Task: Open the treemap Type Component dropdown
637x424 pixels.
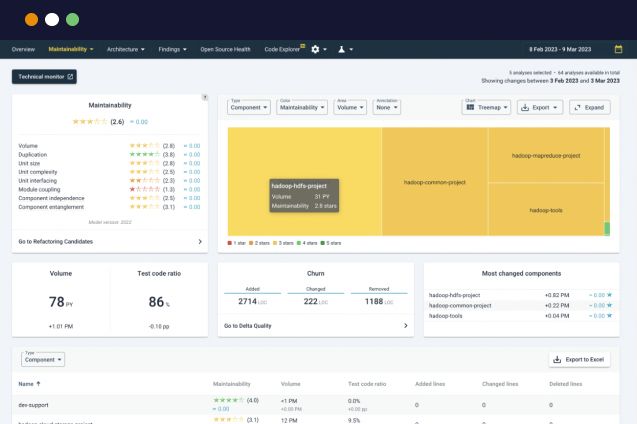Action: tap(249, 107)
